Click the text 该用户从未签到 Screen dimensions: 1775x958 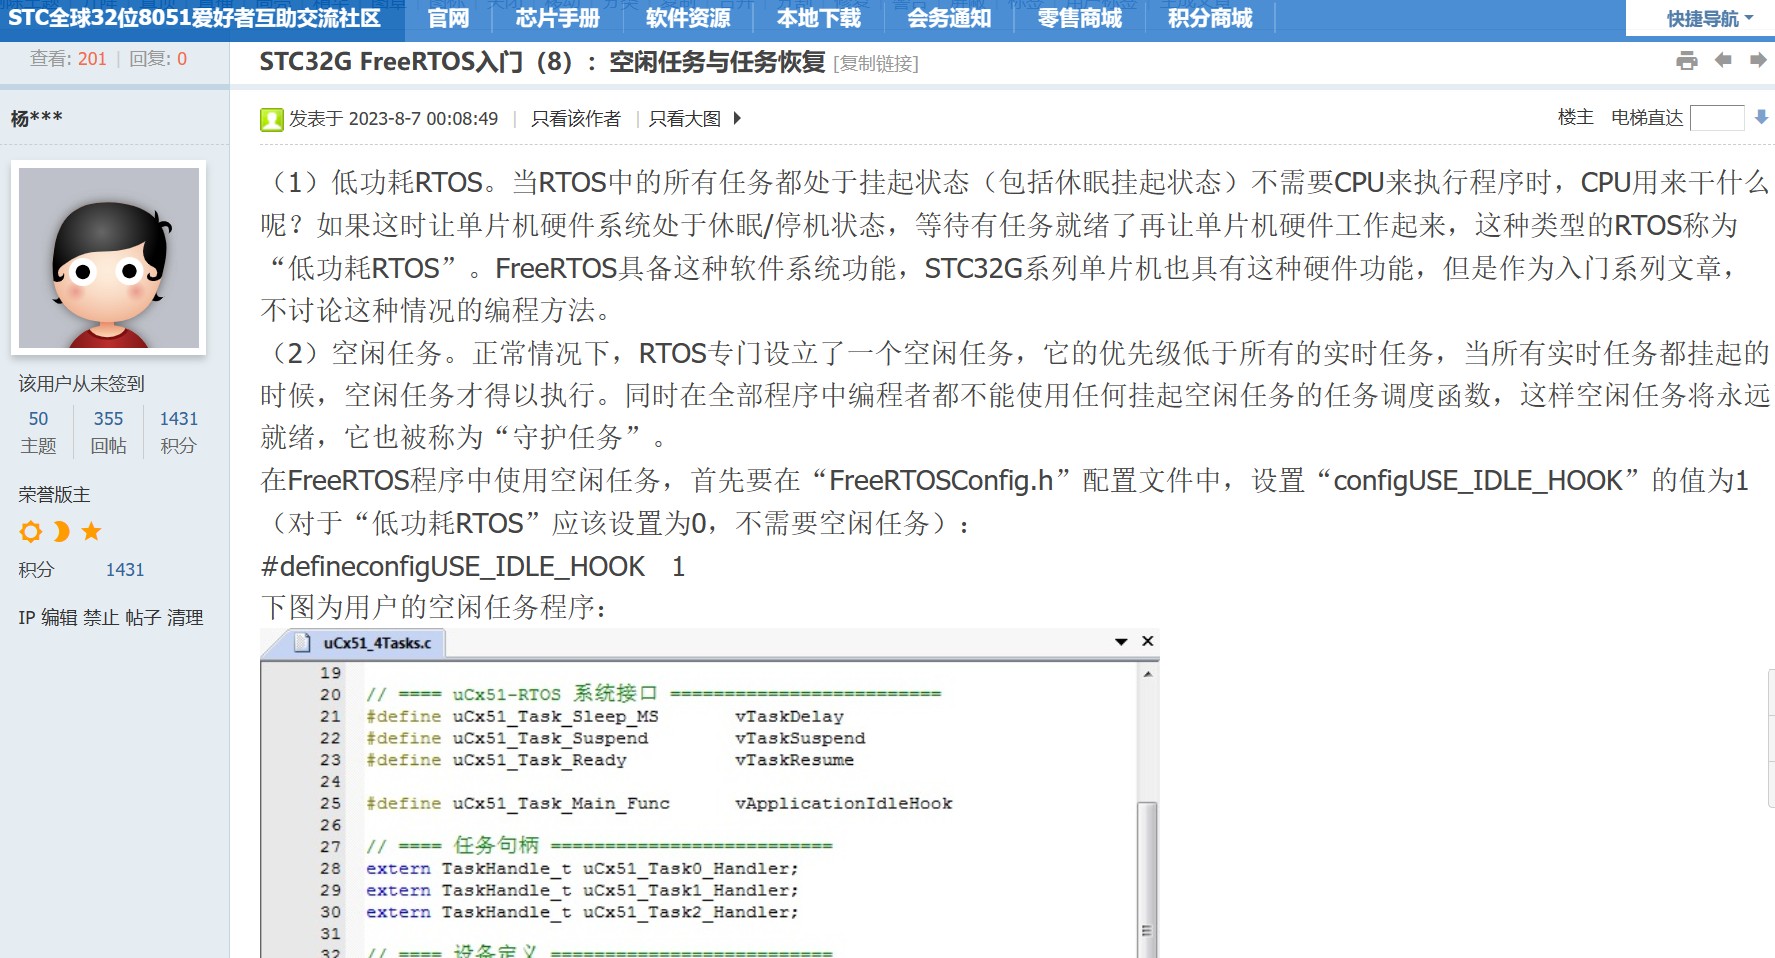pos(81,384)
